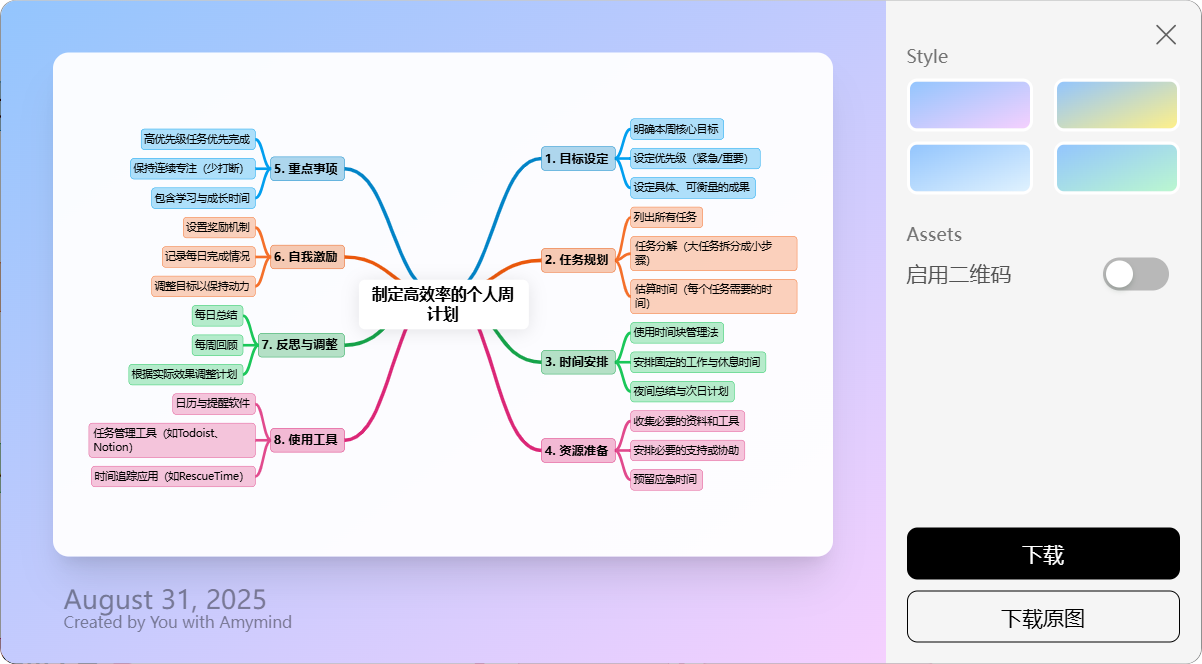Viewport: 1202px width, 664px height.
Task: Click the subnode 保持连续专注（少打断）
Action: pyautogui.click(x=193, y=169)
